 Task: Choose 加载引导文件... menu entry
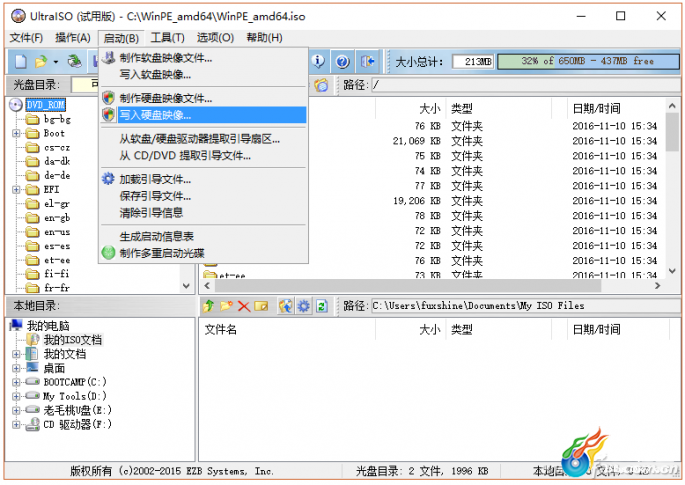click(204, 180)
